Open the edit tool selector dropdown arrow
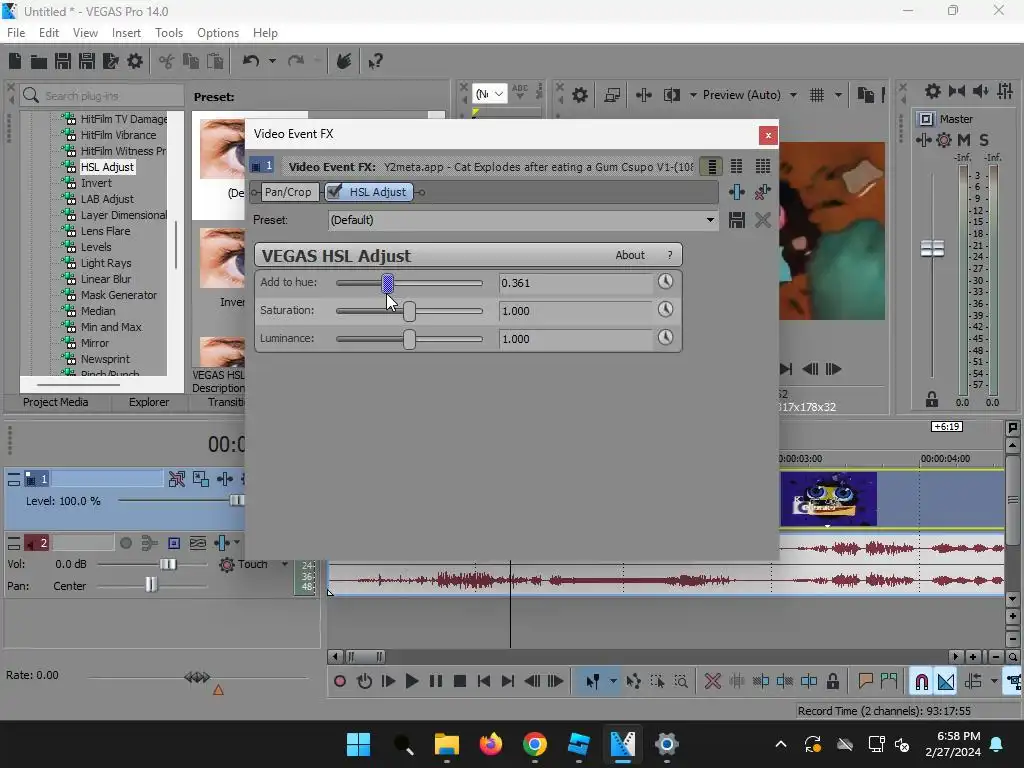Viewport: 1024px width, 768px height. (613, 682)
